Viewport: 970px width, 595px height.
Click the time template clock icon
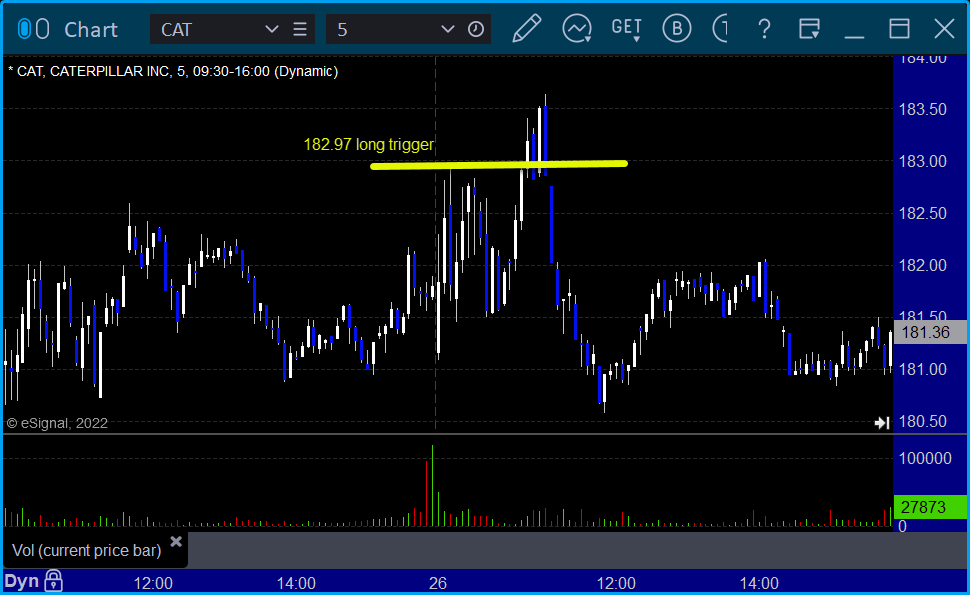(x=476, y=29)
